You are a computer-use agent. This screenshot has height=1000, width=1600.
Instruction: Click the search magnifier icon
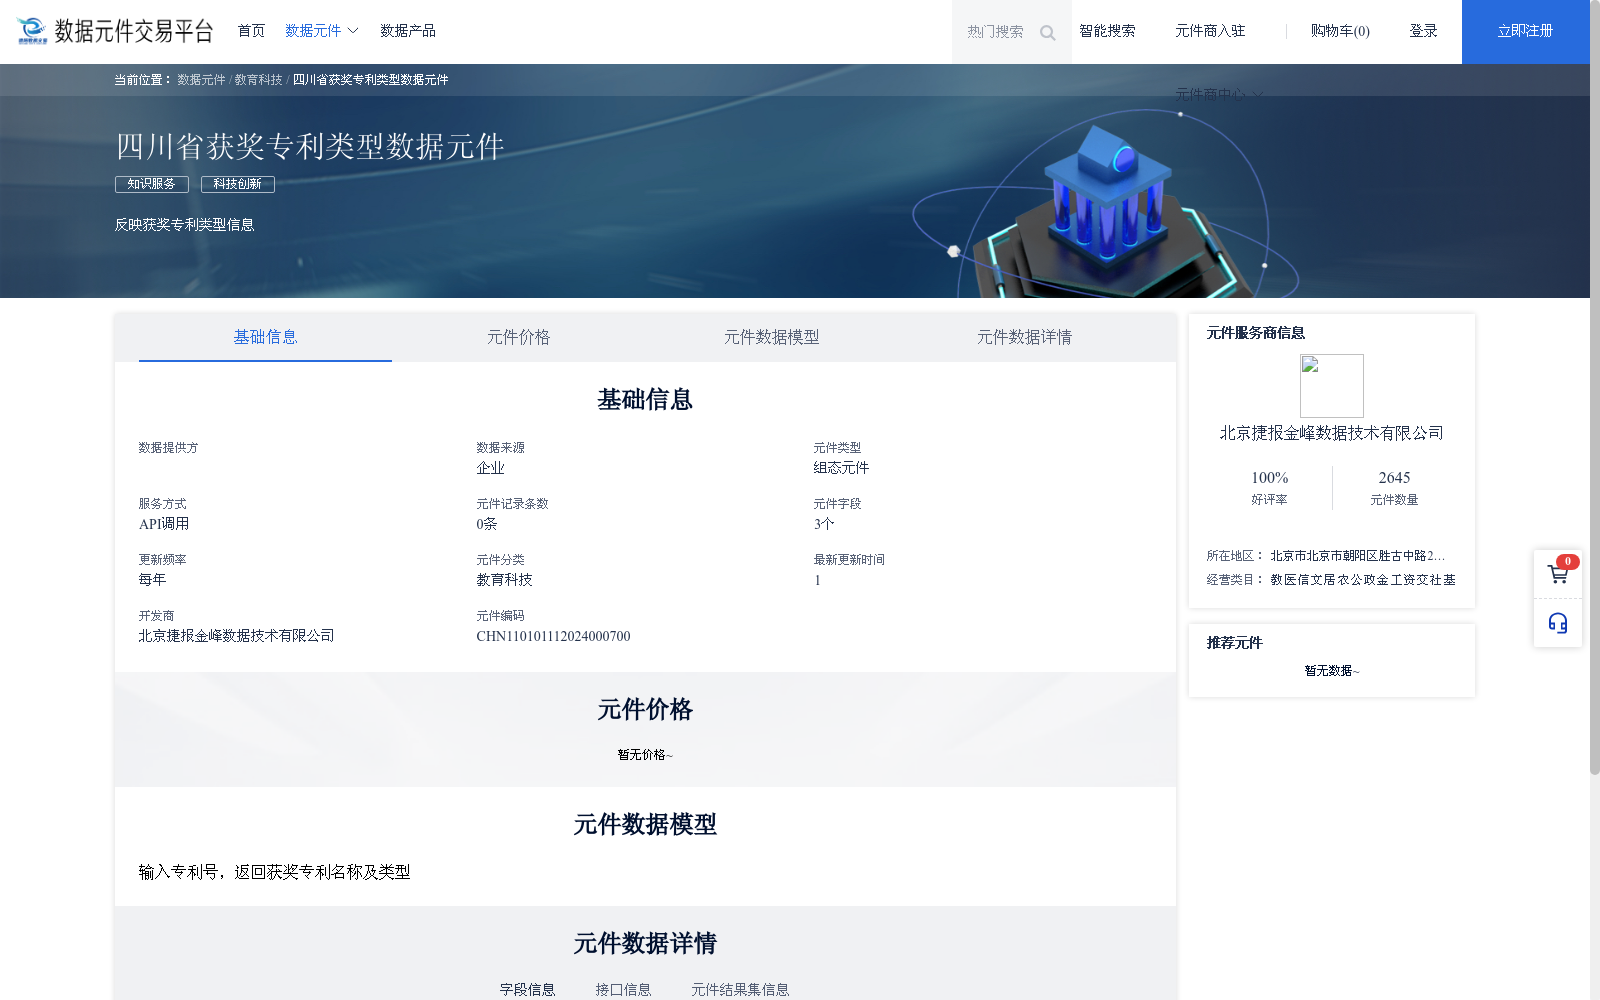pos(1047,33)
